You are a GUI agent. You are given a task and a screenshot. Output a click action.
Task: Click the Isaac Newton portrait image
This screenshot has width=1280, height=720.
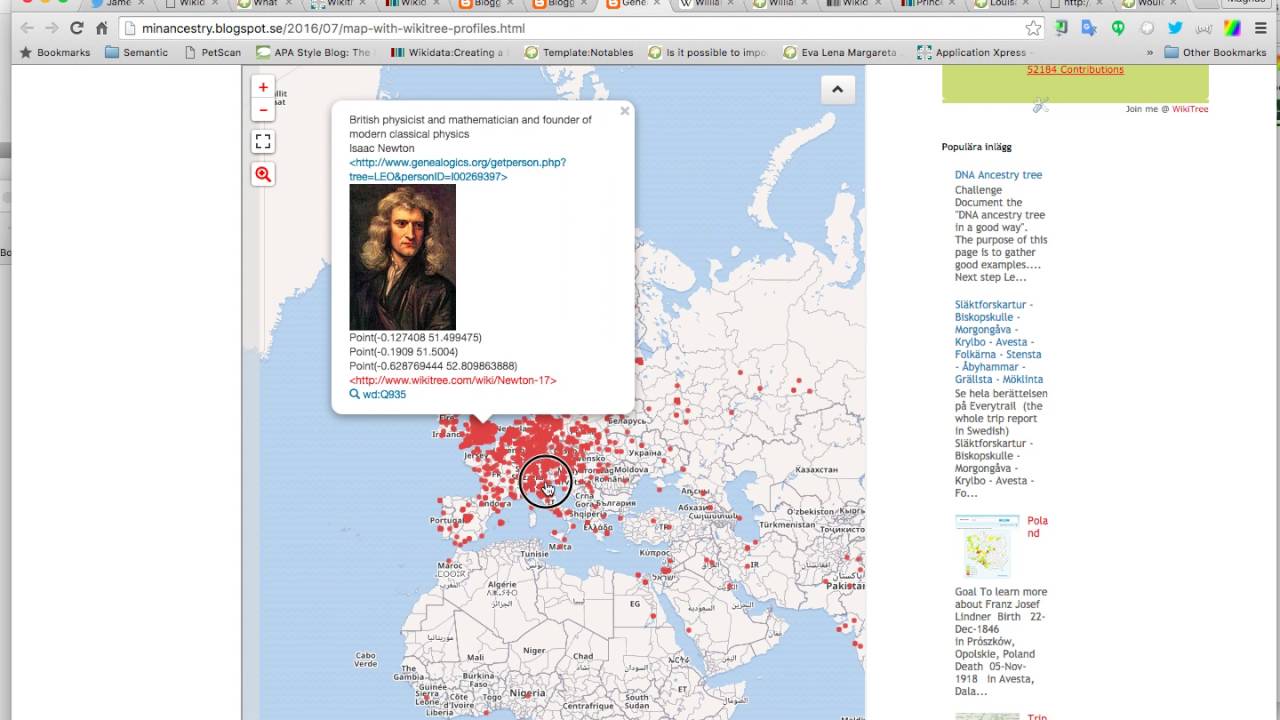pos(402,257)
